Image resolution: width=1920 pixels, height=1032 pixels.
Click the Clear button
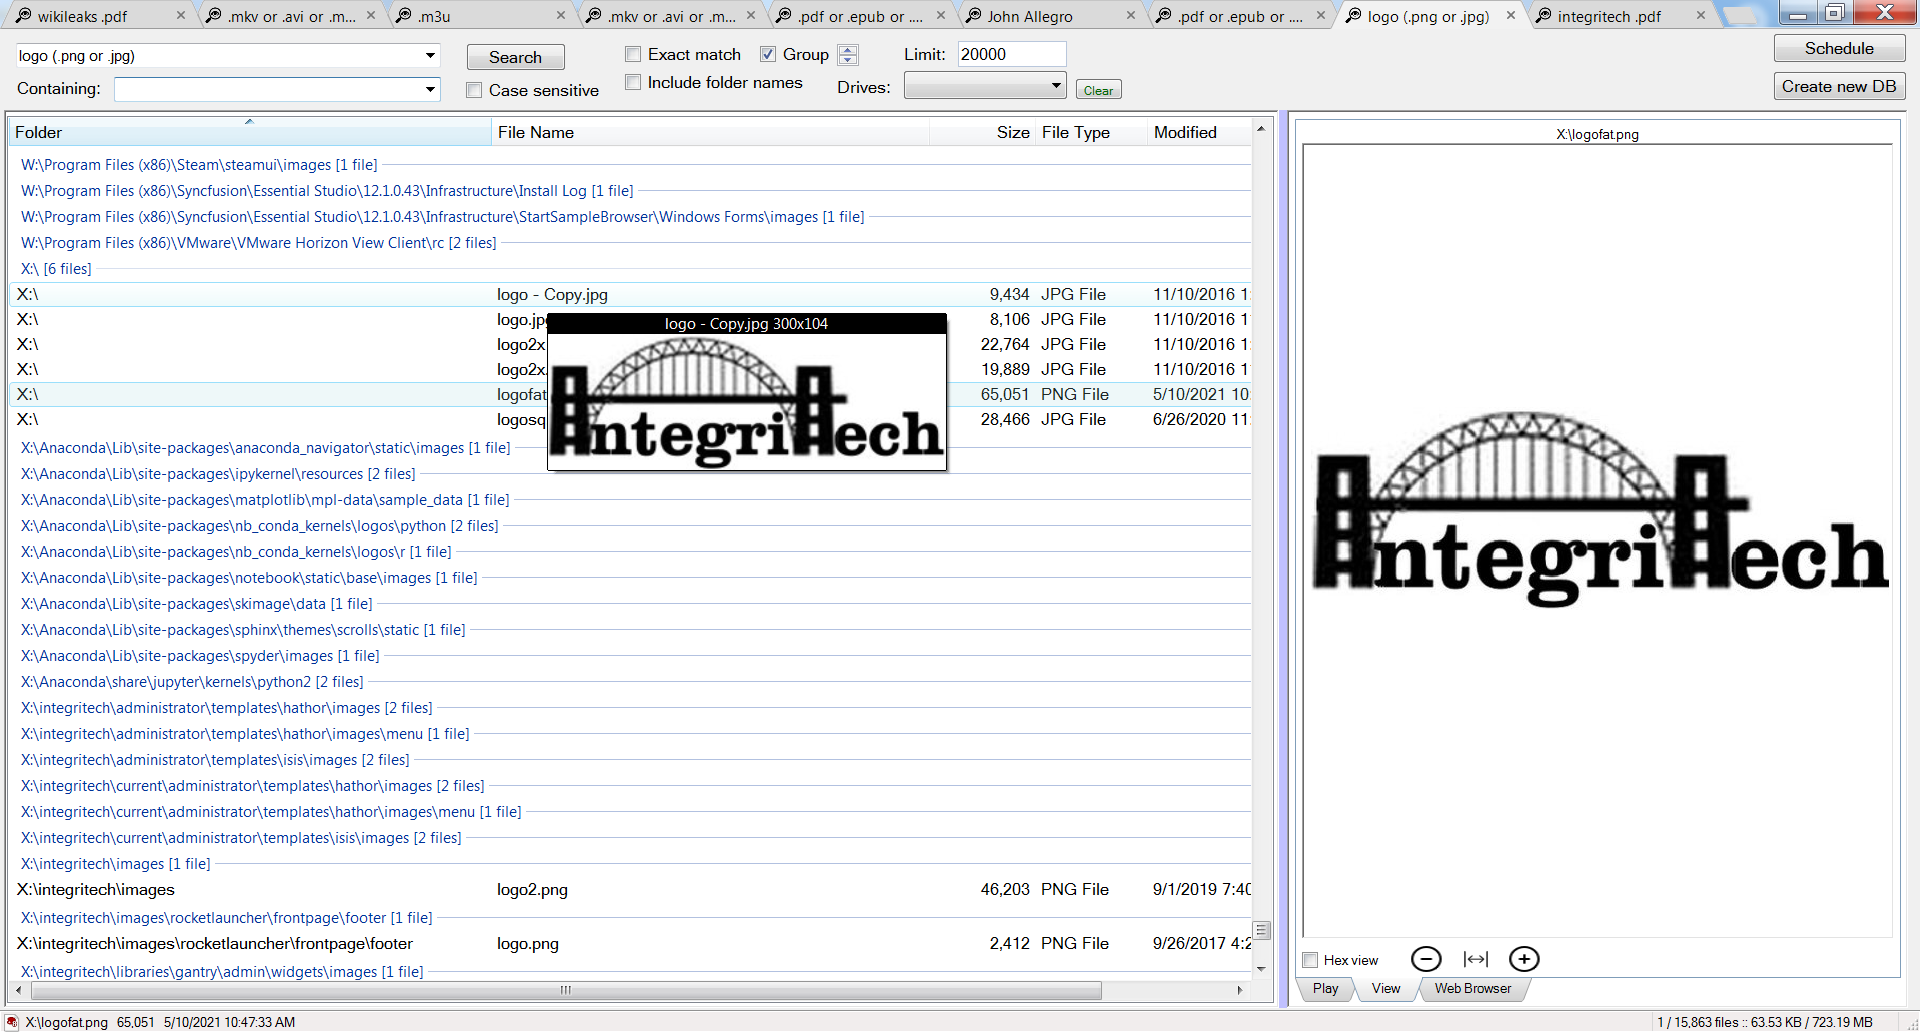pyautogui.click(x=1098, y=90)
